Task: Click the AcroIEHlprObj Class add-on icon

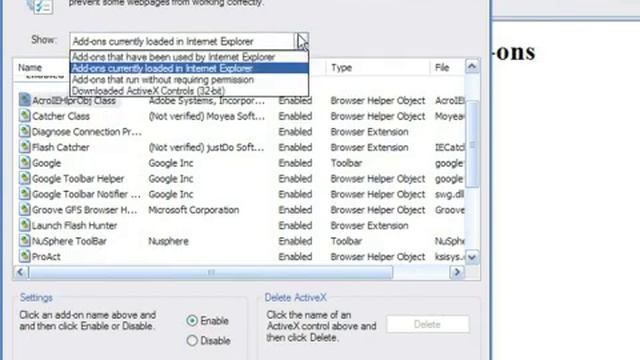Action: coord(24,100)
